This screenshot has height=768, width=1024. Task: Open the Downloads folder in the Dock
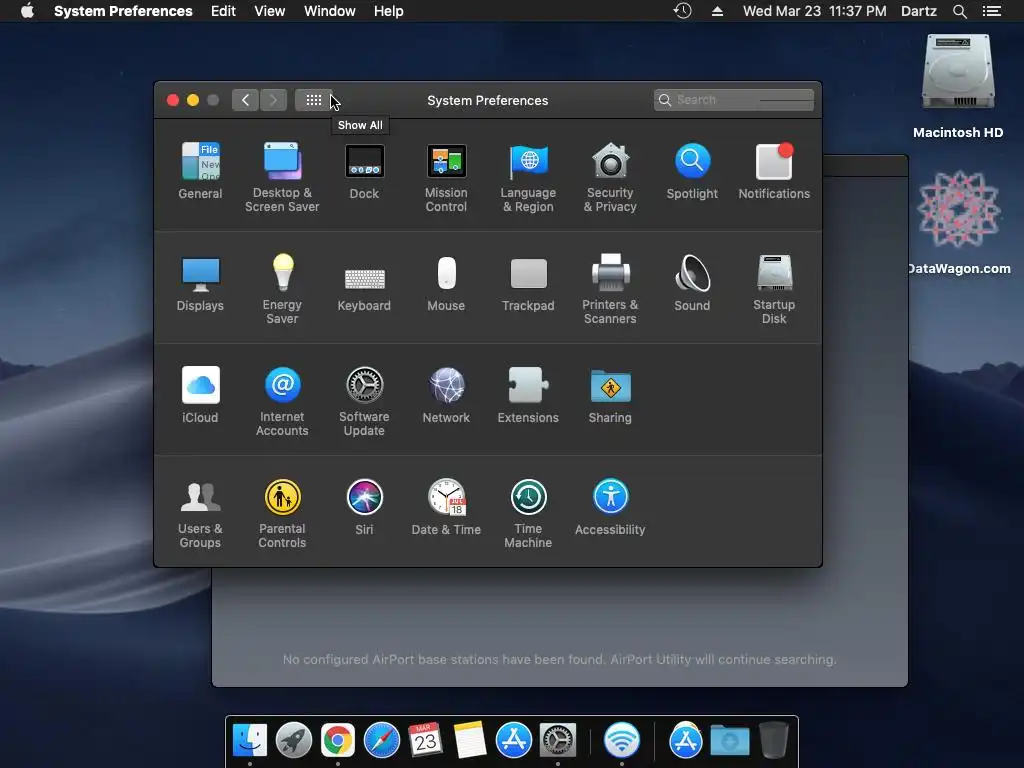729,741
